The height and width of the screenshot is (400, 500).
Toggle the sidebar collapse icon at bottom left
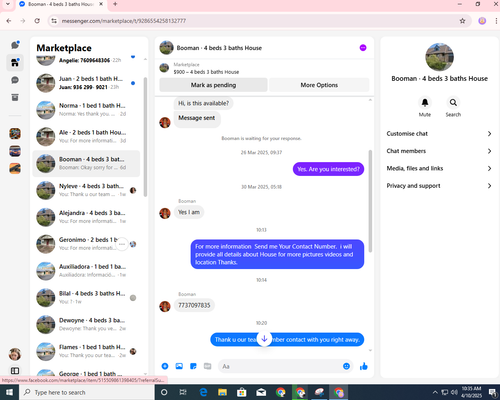coord(15,371)
